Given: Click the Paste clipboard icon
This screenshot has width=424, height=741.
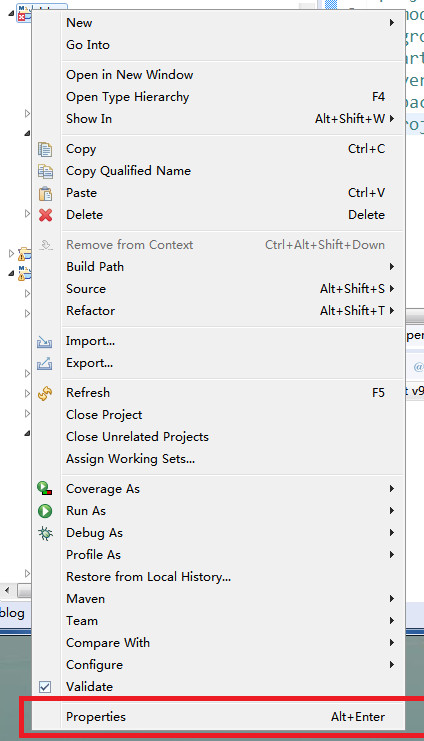Looking at the screenshot, I should point(45,193).
